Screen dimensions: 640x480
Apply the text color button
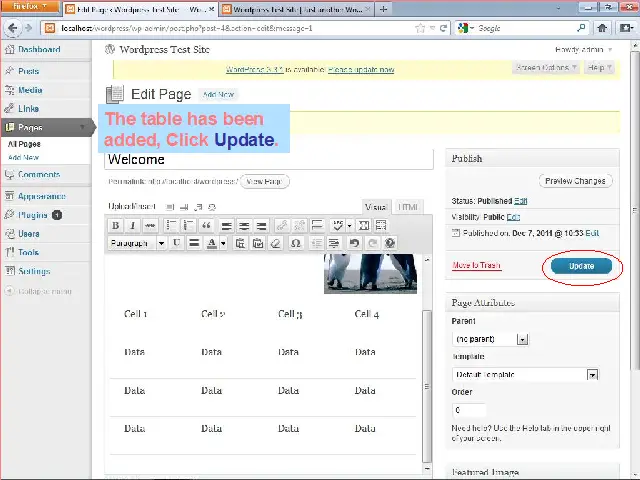[211, 243]
